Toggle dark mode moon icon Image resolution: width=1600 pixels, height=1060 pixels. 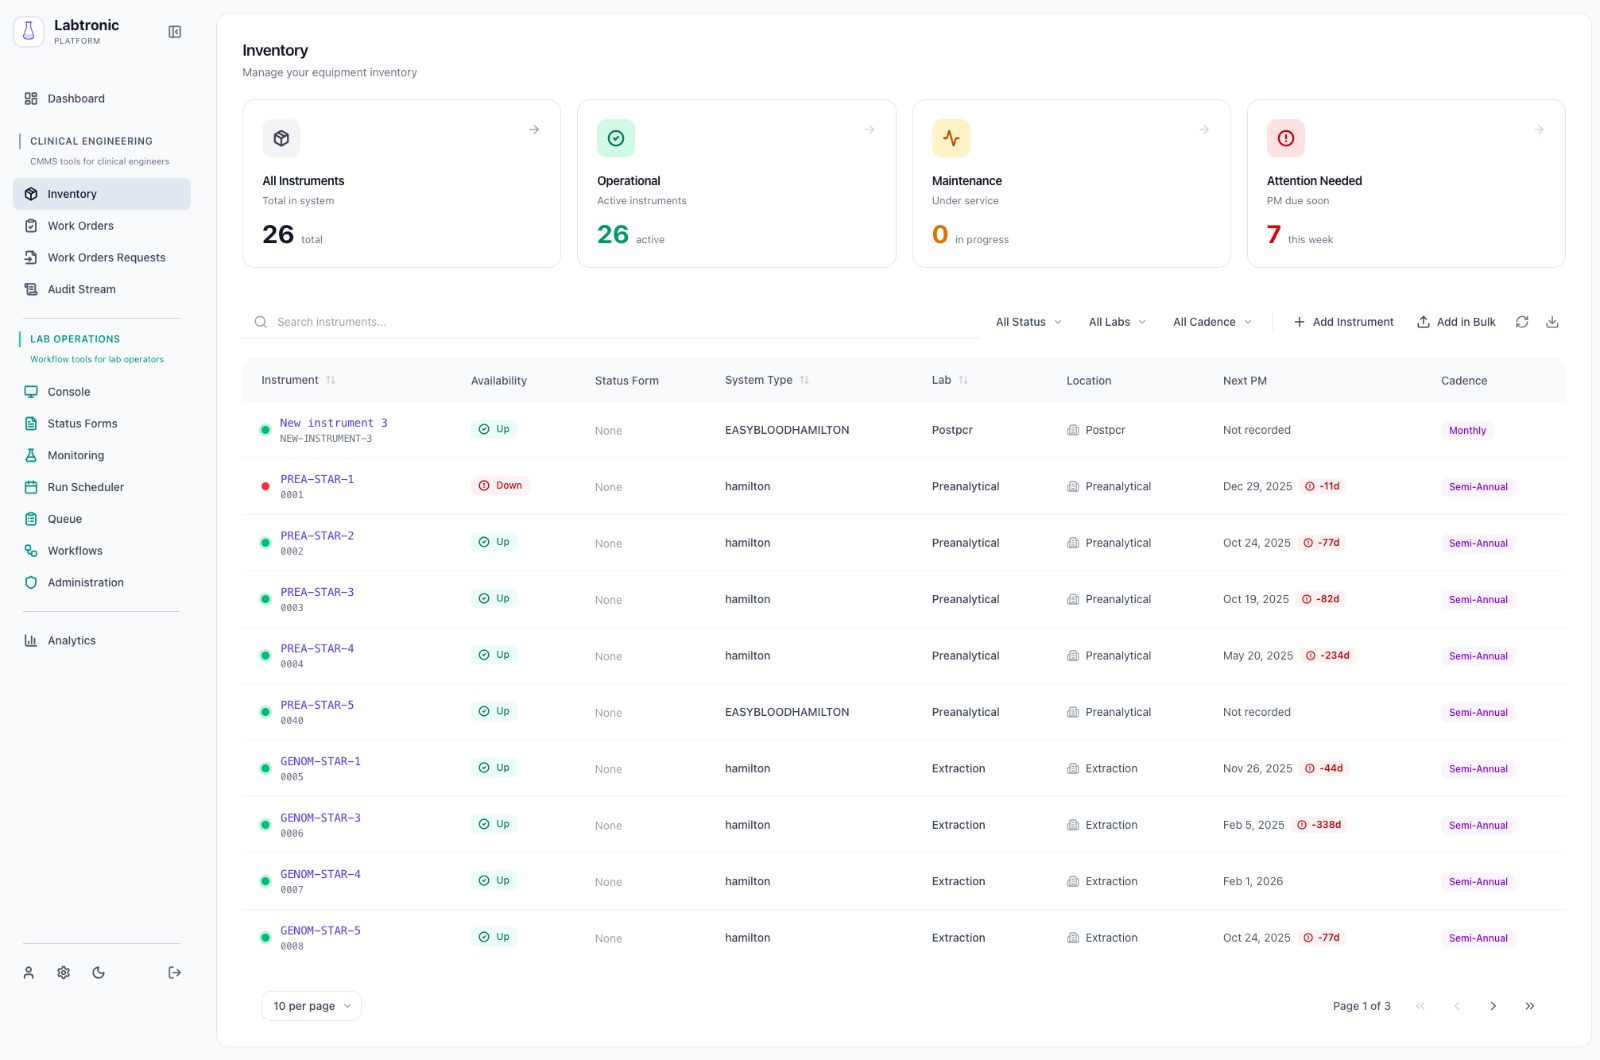click(98, 973)
